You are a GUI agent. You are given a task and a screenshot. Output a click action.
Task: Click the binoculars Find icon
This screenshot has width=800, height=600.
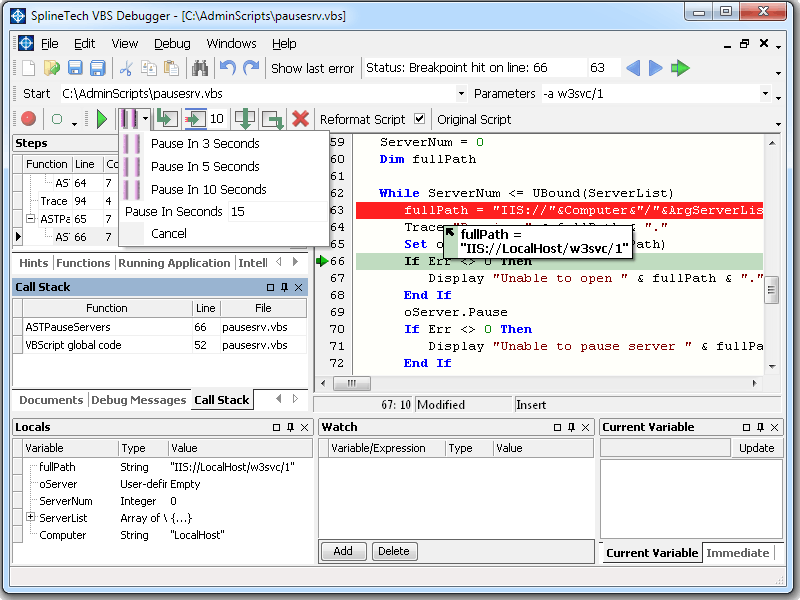200,68
